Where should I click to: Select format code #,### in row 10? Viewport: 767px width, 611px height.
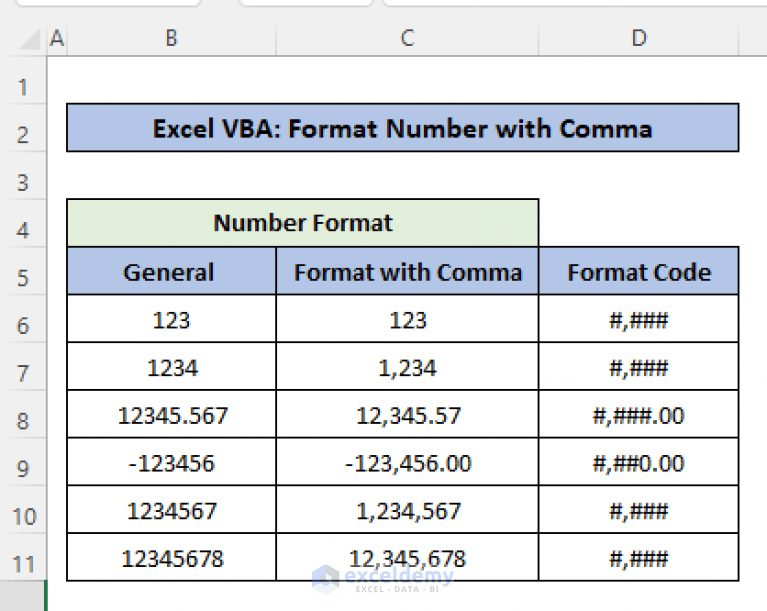(x=638, y=510)
